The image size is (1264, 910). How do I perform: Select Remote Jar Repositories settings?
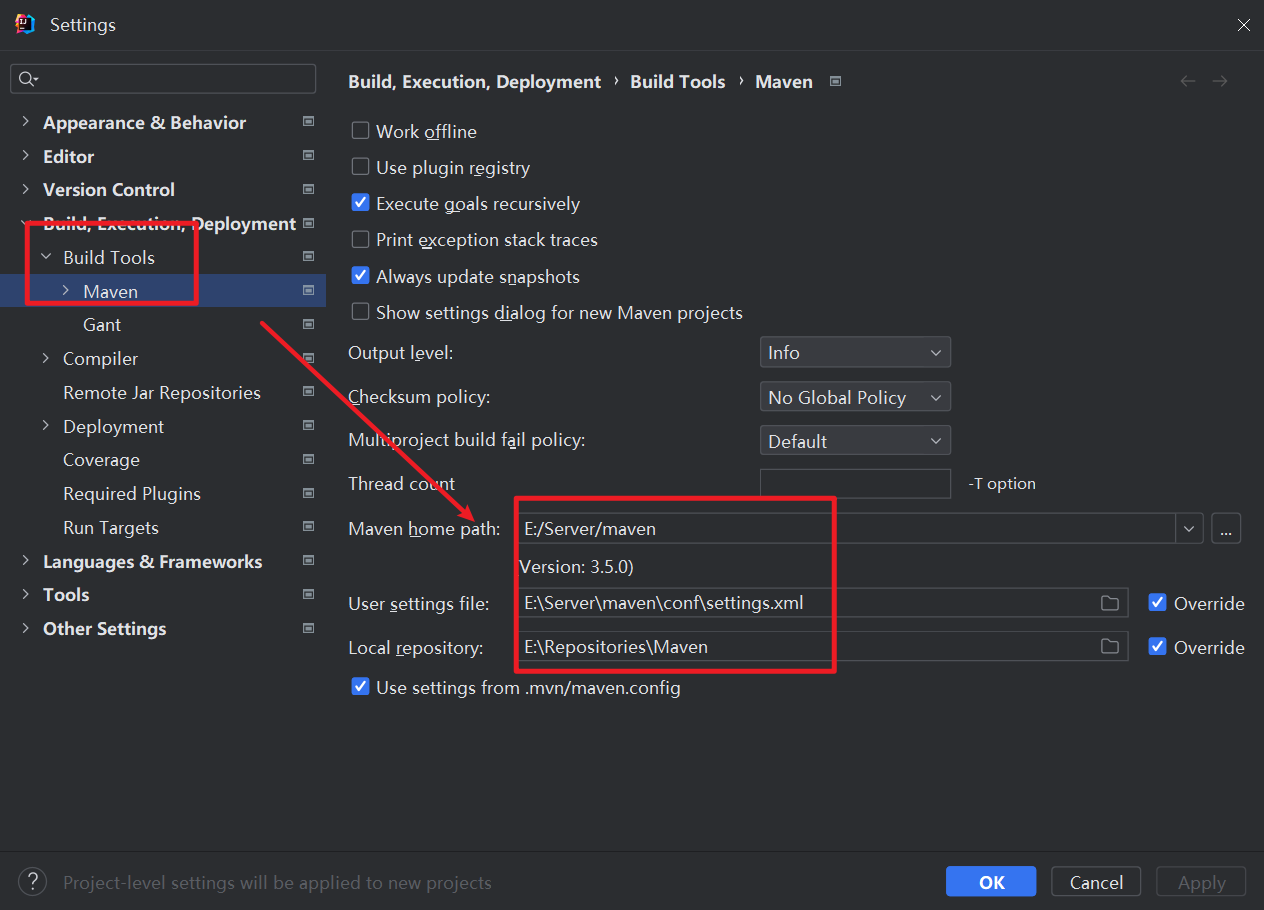click(x=162, y=393)
